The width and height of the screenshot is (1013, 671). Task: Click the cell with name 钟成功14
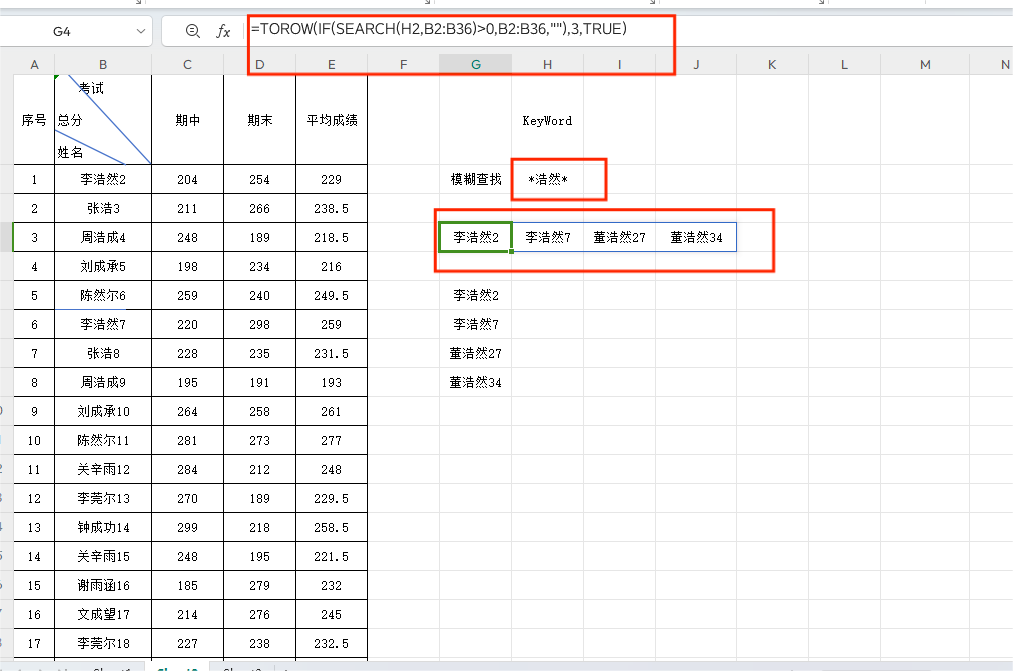coord(103,528)
